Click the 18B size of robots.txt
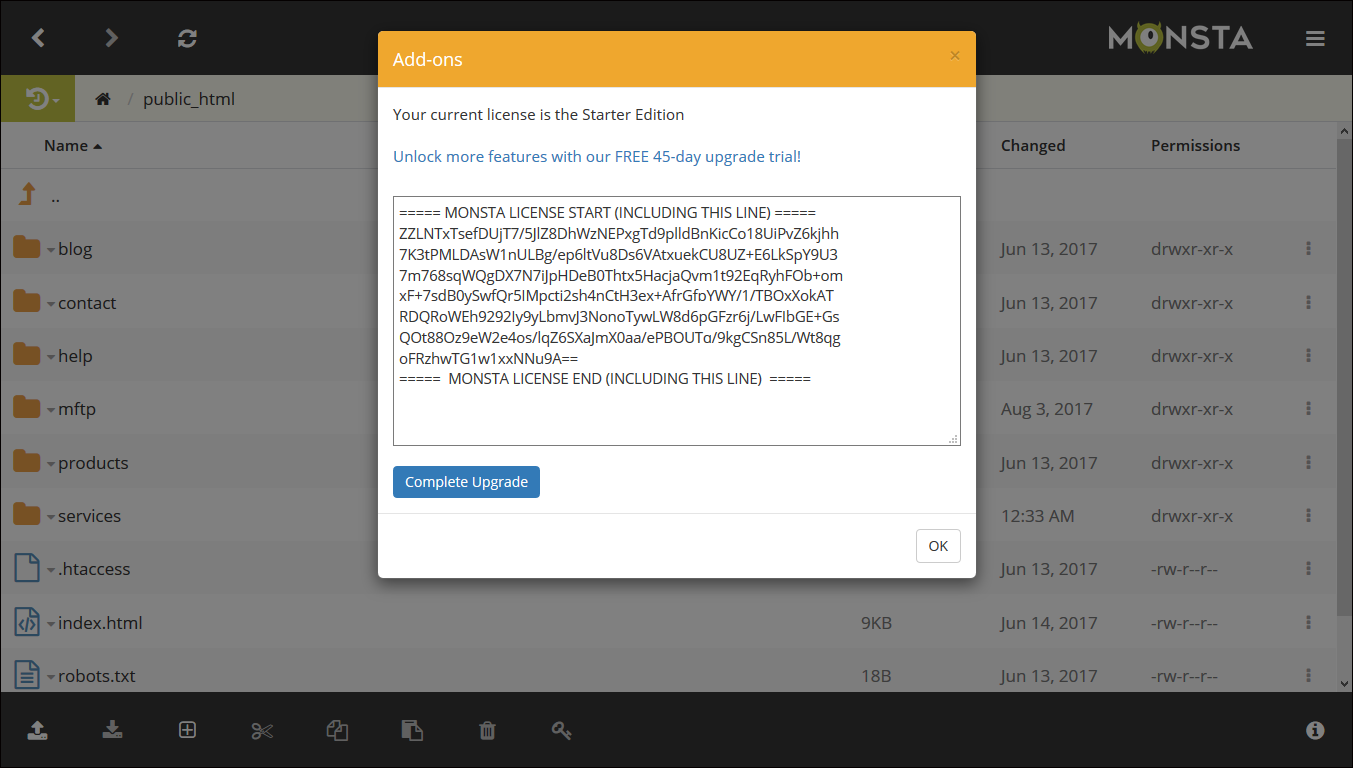Image resolution: width=1353 pixels, height=768 pixels. coord(876,676)
